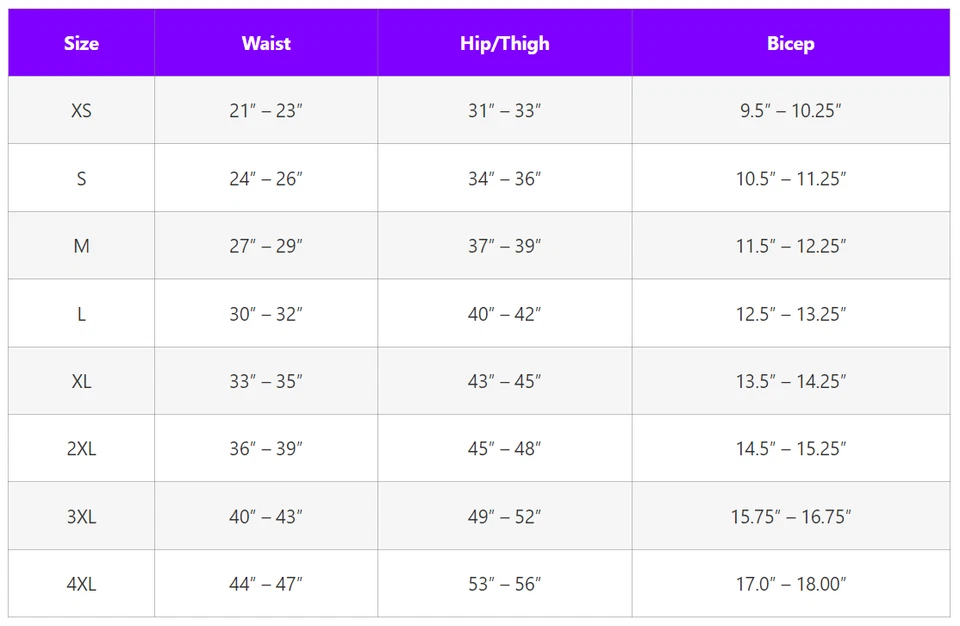Click waist value 21″ – 23″
The height and width of the screenshot is (626, 960).
[266, 110]
